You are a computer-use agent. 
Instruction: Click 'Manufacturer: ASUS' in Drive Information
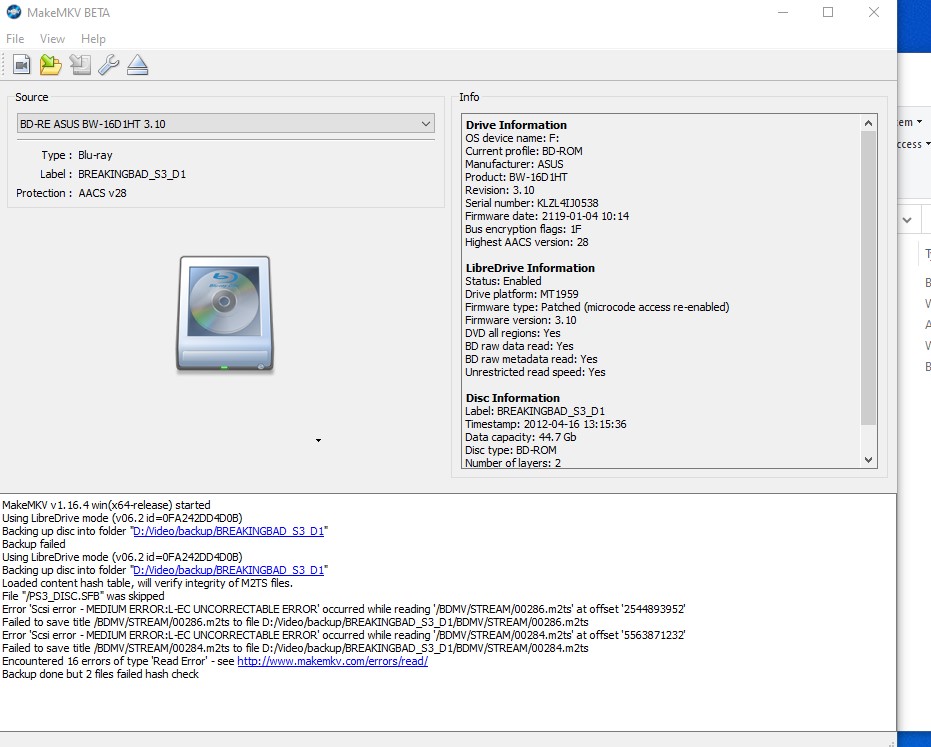pyautogui.click(x=514, y=164)
